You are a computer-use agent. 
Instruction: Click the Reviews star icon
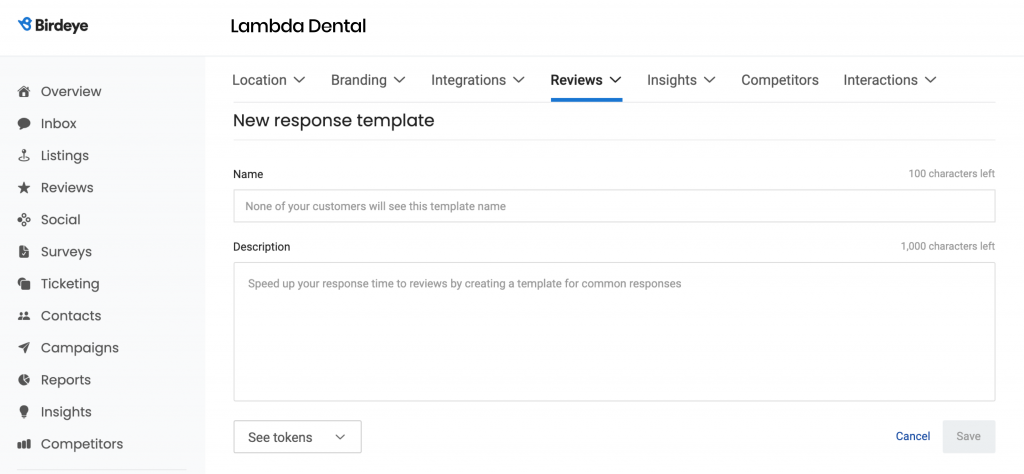[24, 187]
